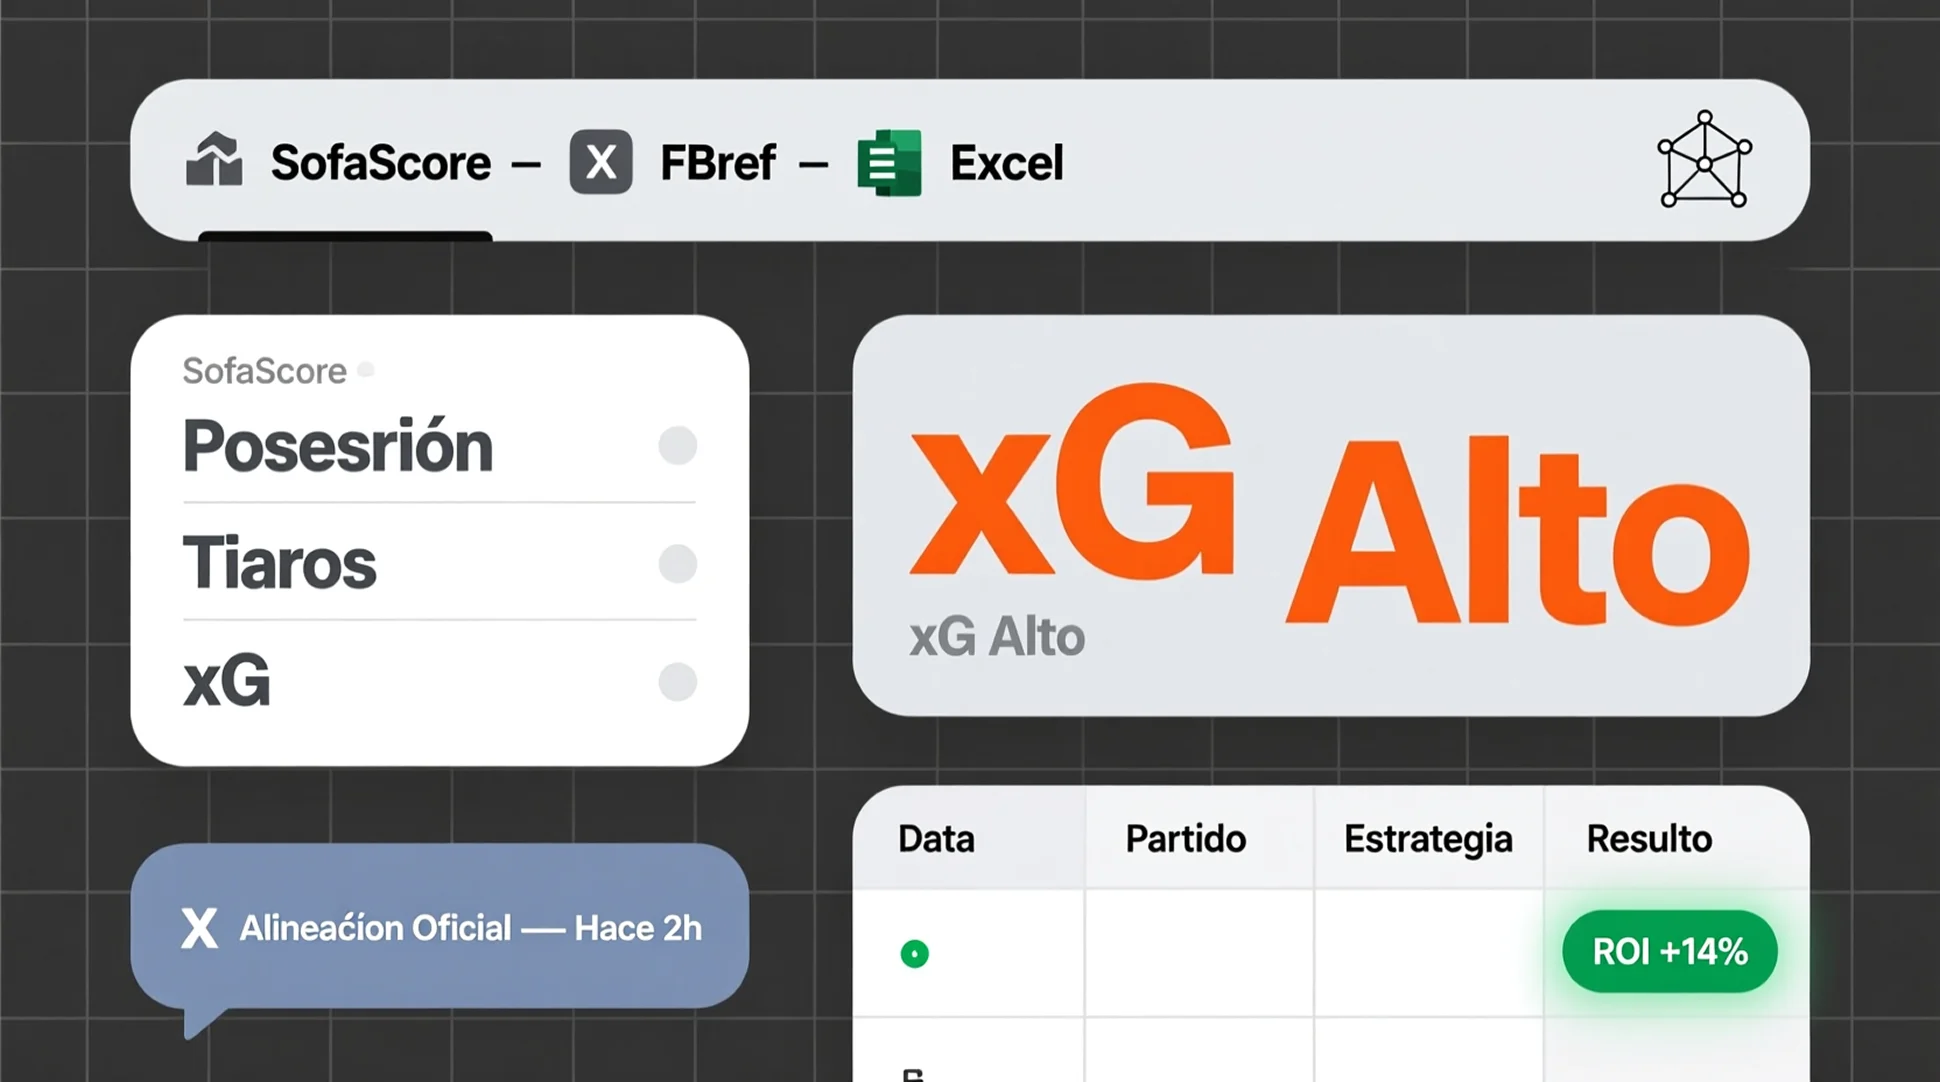1940x1082 pixels.
Task: Click the SofaScore house icon
Action: point(215,160)
